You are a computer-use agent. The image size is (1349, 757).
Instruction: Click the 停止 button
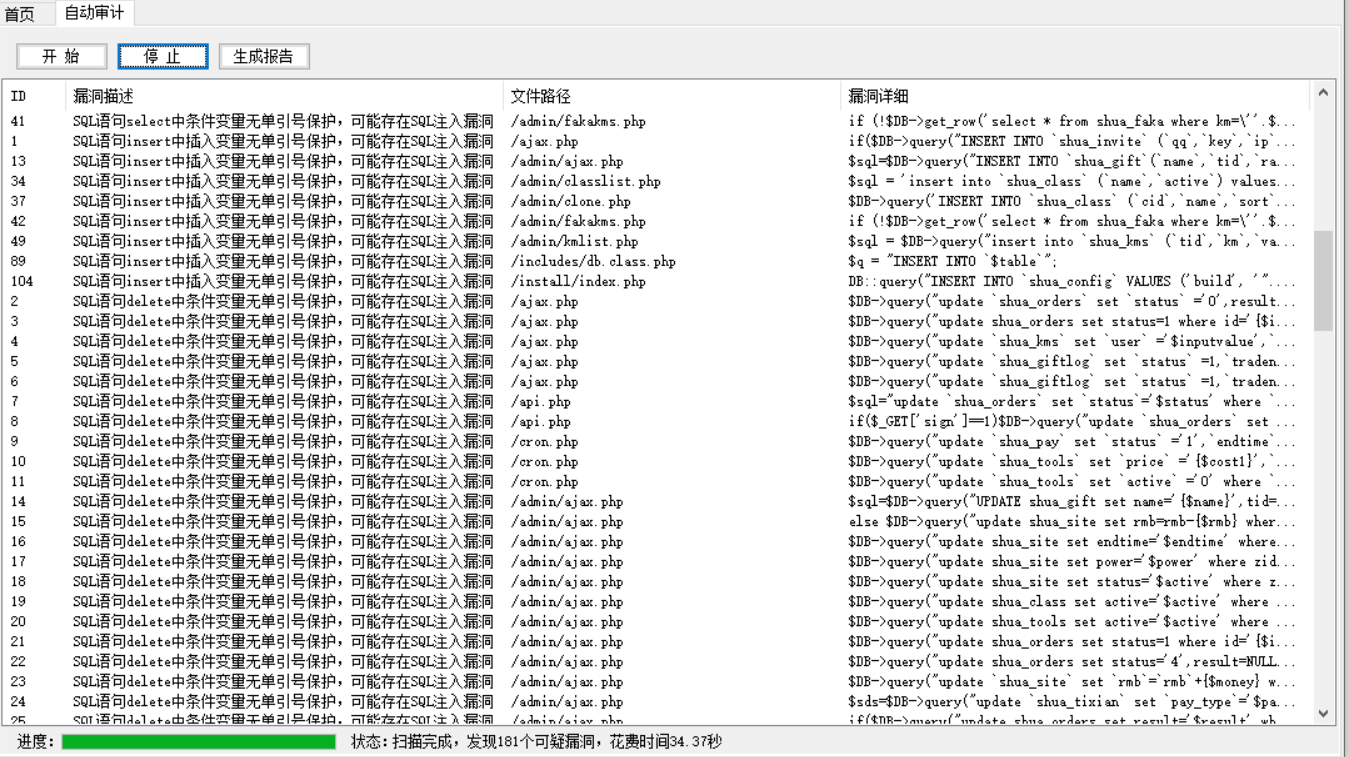163,56
